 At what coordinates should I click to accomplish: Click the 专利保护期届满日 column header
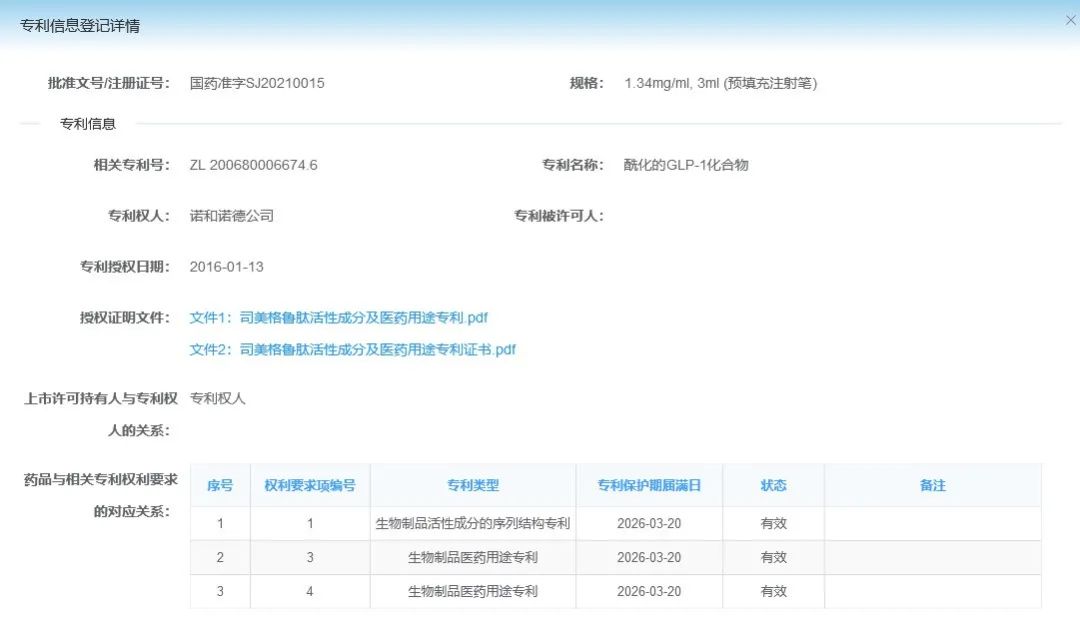pyautogui.click(x=649, y=486)
